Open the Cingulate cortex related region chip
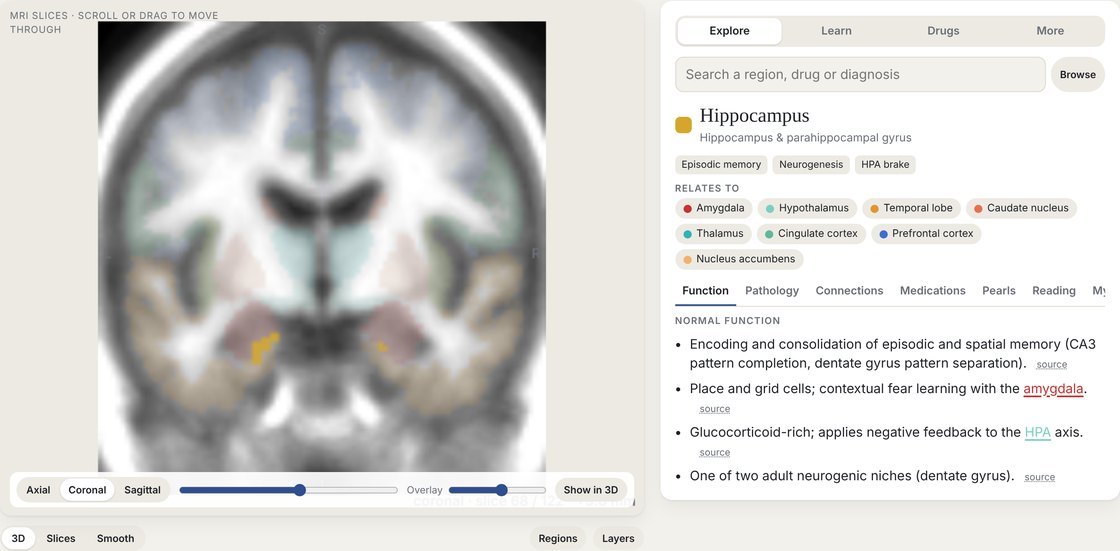The width and height of the screenshot is (1120, 551). [811, 234]
